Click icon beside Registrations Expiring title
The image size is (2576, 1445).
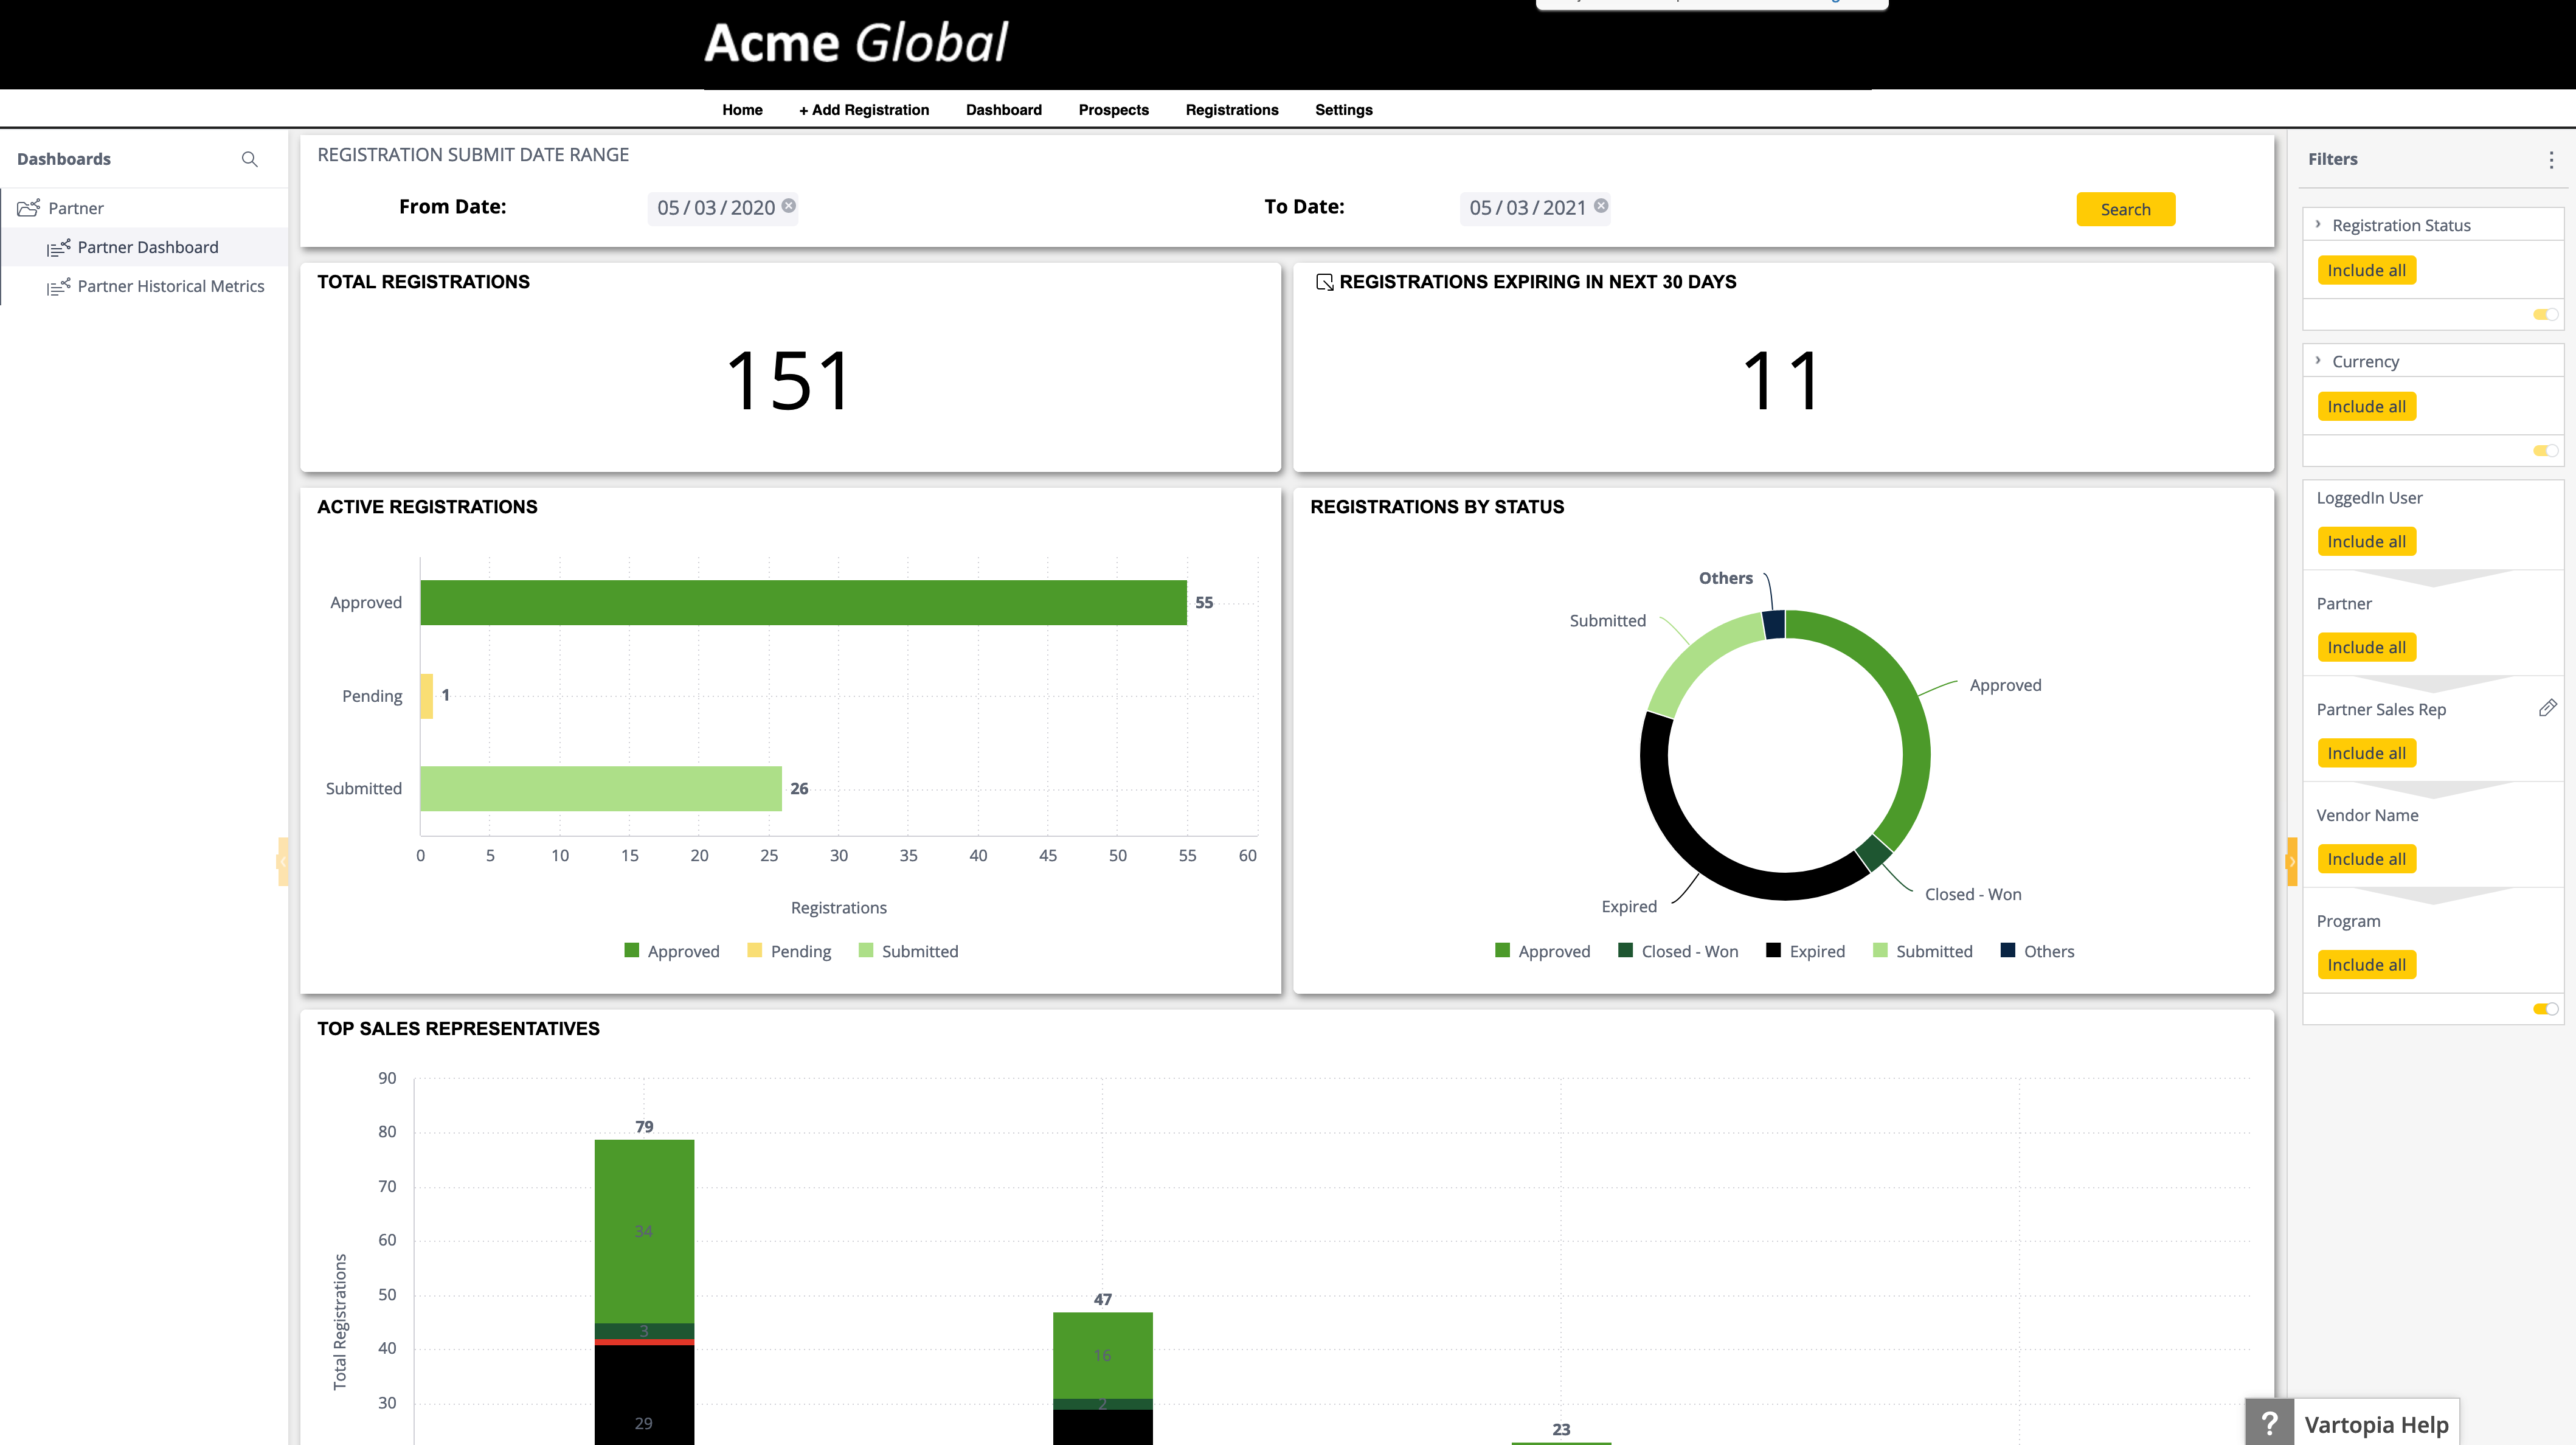pyautogui.click(x=1324, y=282)
